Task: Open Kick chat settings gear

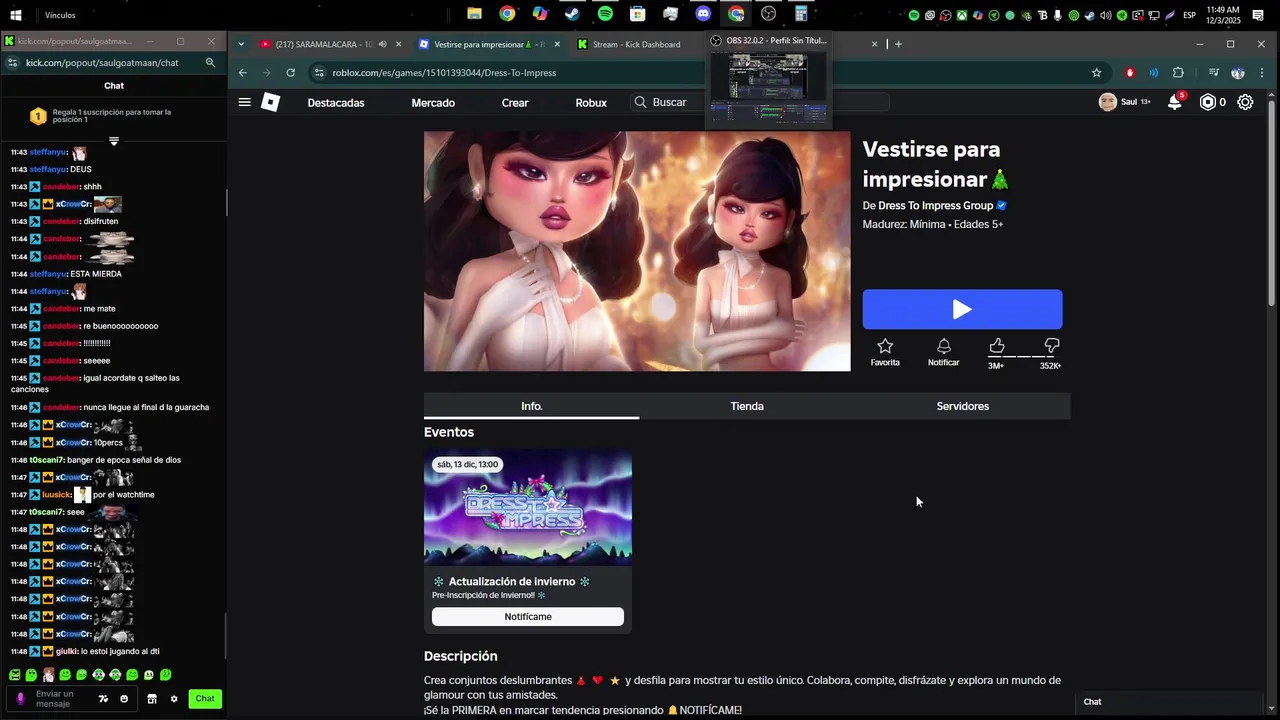Action: pyautogui.click(x=174, y=699)
